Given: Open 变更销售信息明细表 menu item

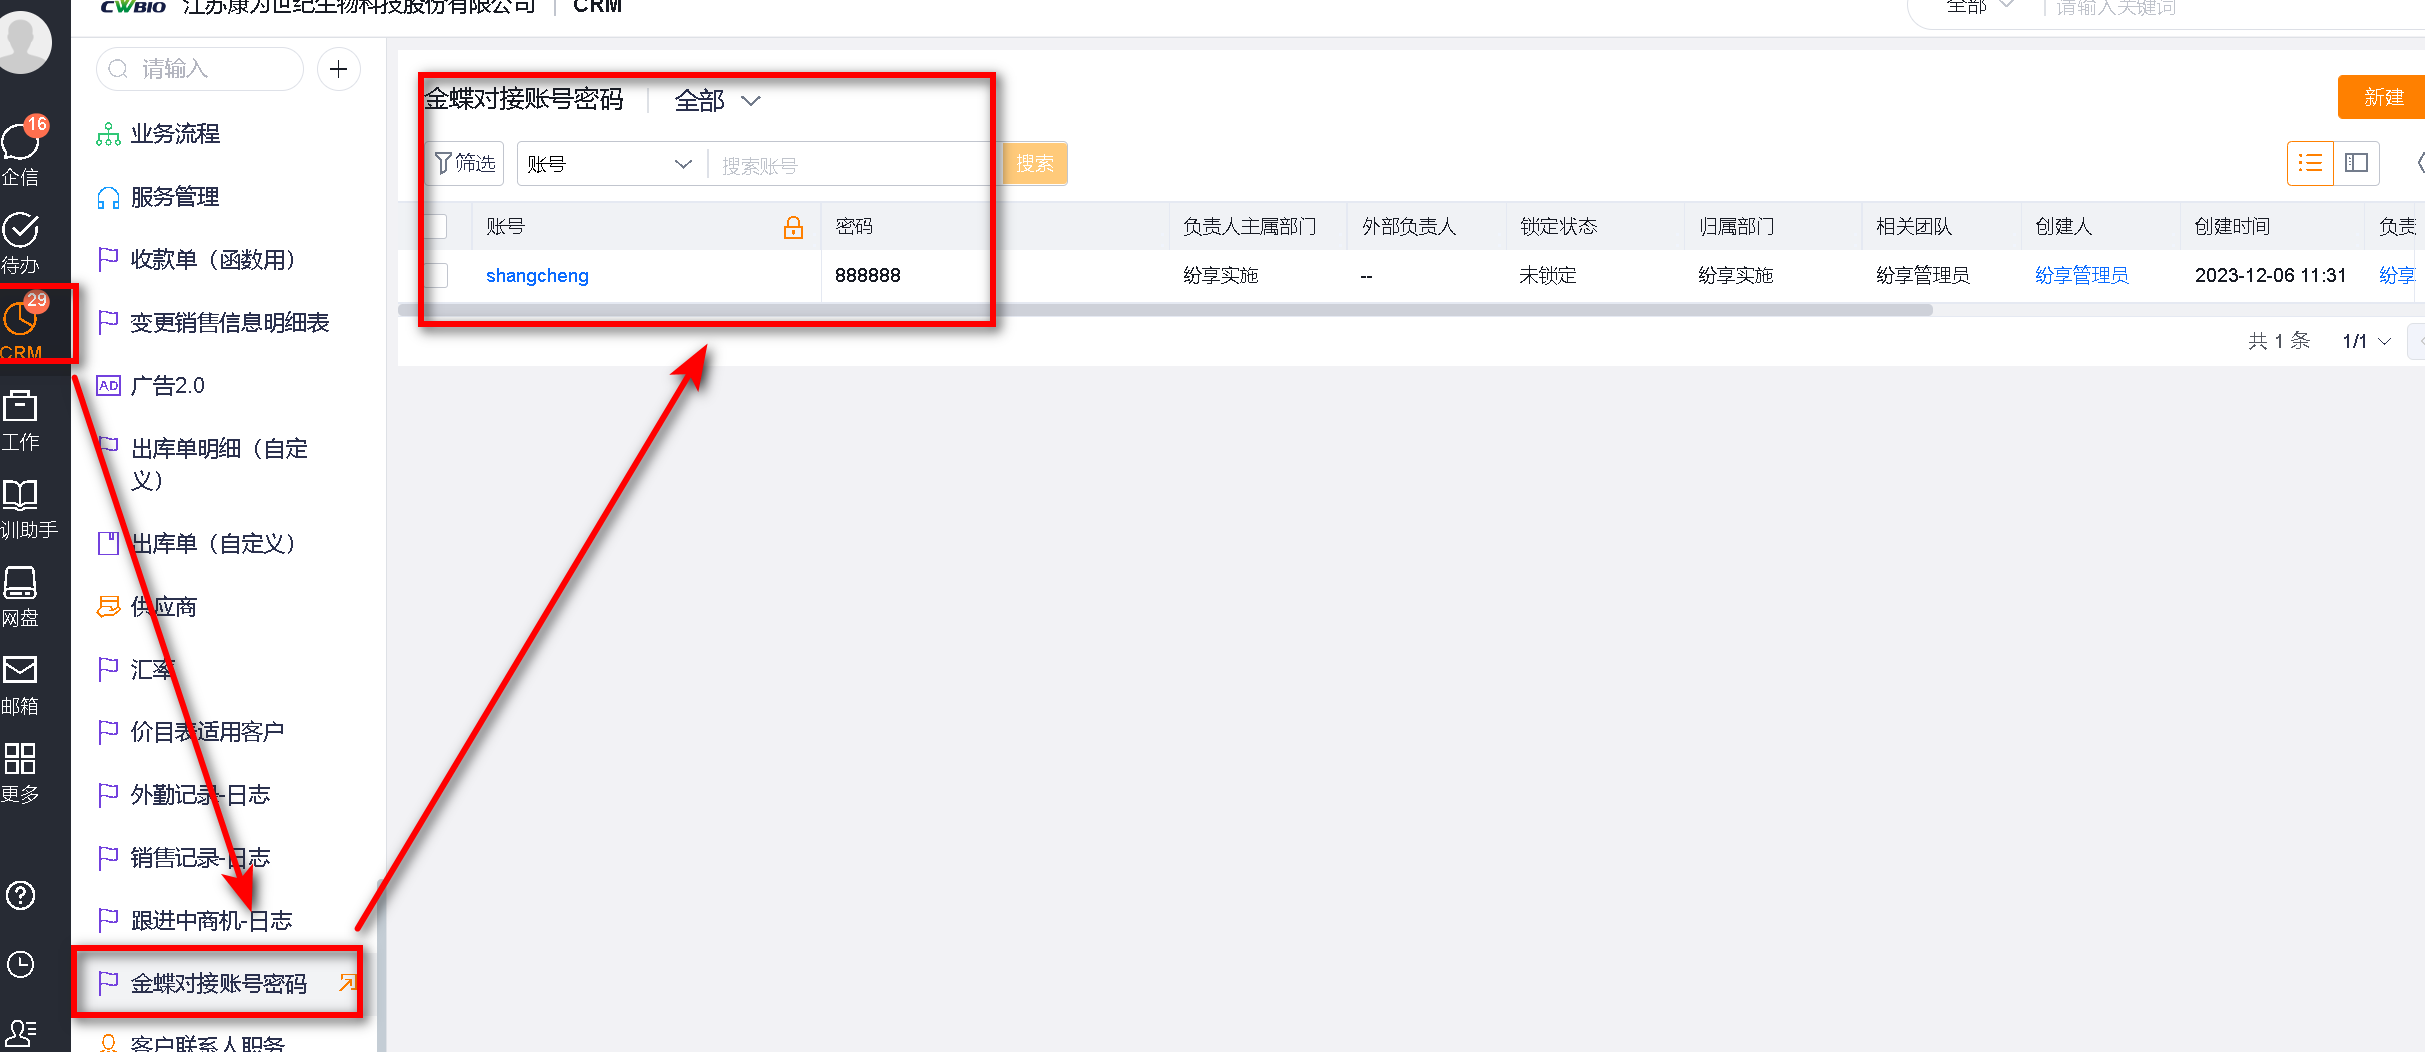Looking at the screenshot, I should pos(230,323).
